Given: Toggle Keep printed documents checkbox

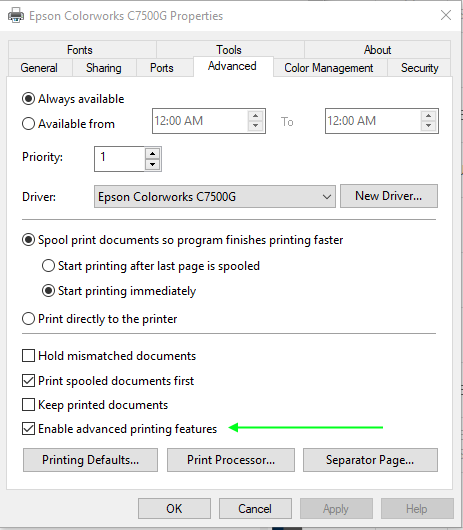Looking at the screenshot, I should [x=28, y=405].
